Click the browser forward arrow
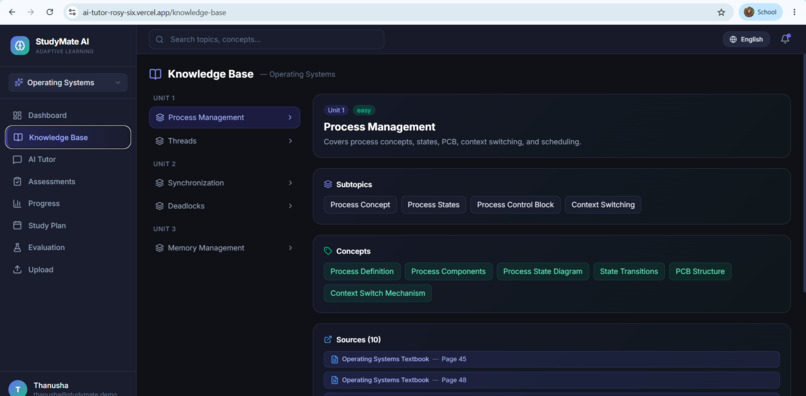806x396 pixels. (x=31, y=12)
